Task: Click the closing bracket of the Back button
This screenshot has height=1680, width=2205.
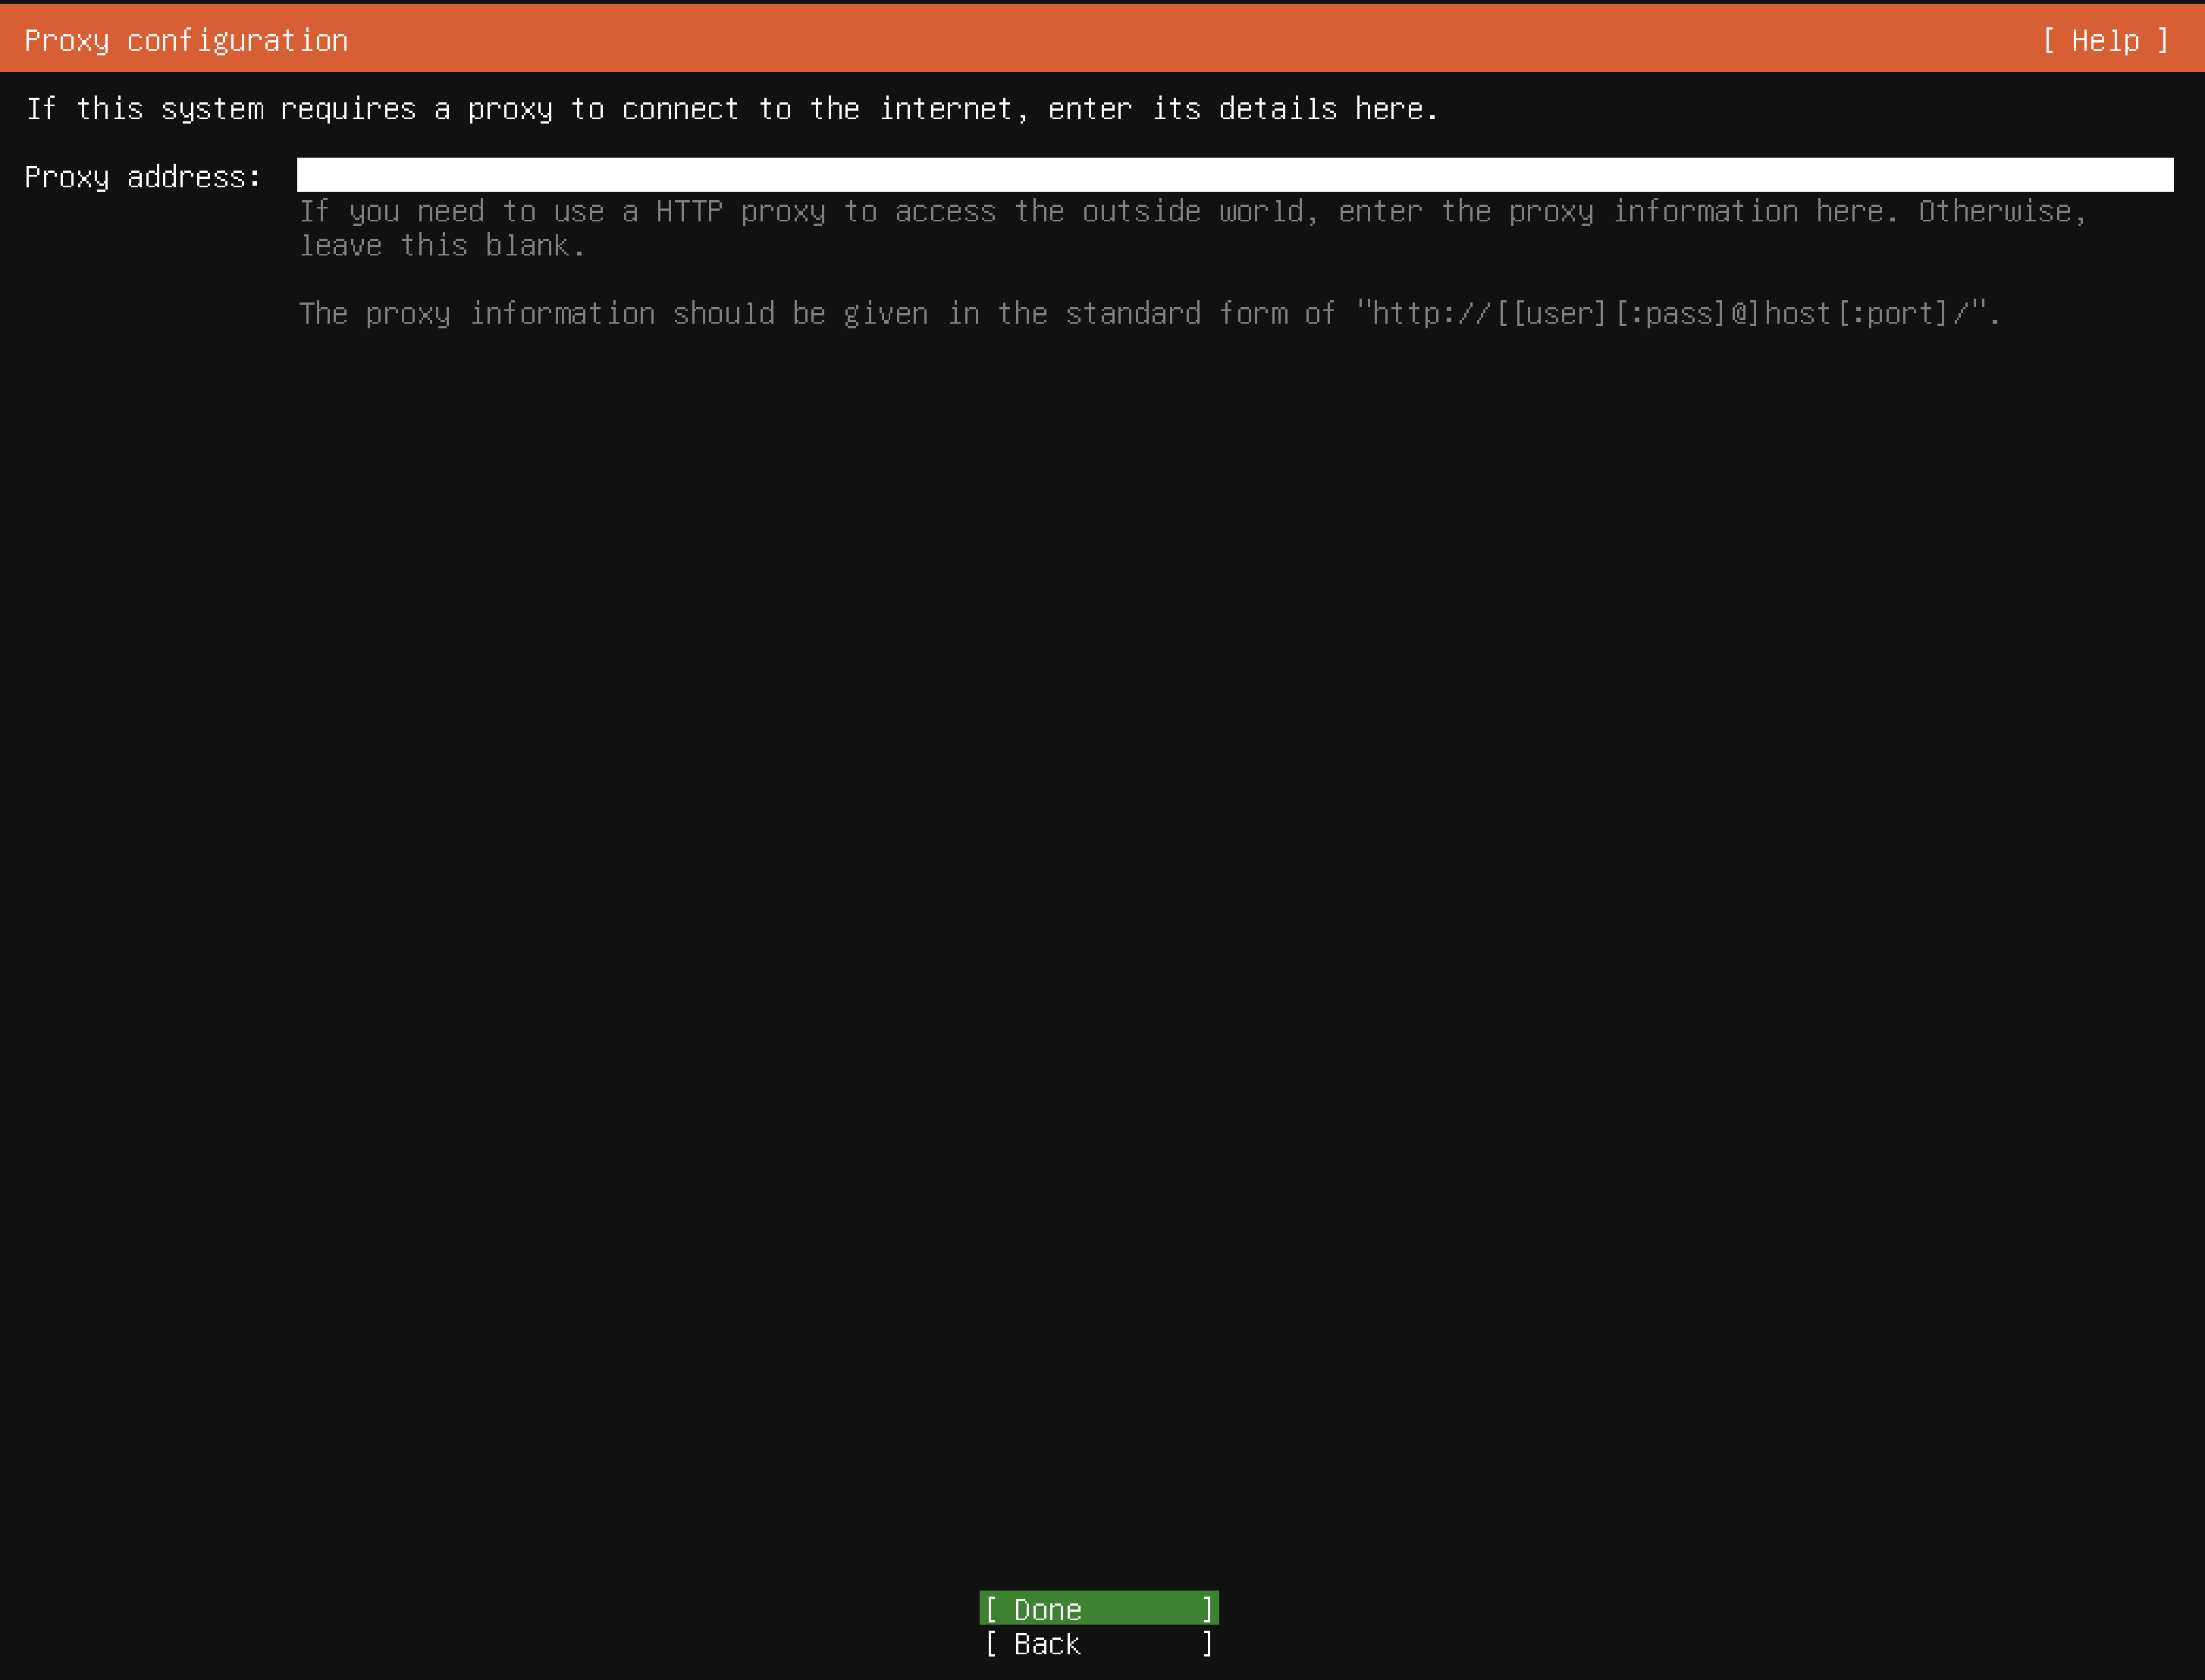Action: point(1207,1644)
